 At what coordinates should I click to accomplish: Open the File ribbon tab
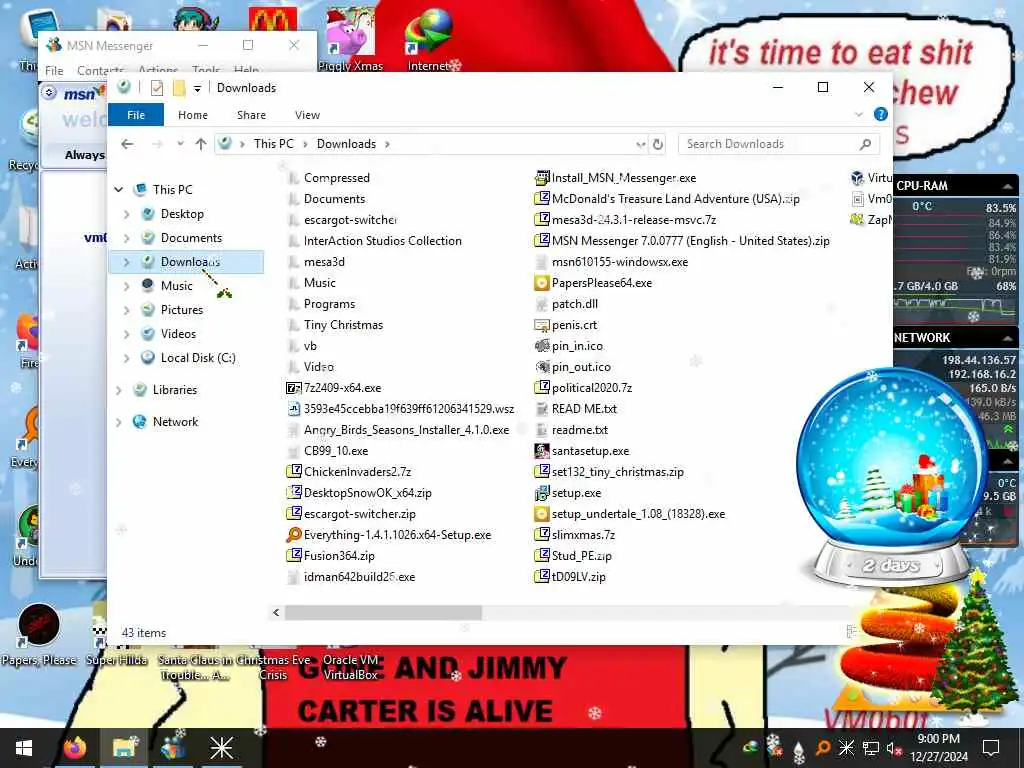tap(136, 115)
